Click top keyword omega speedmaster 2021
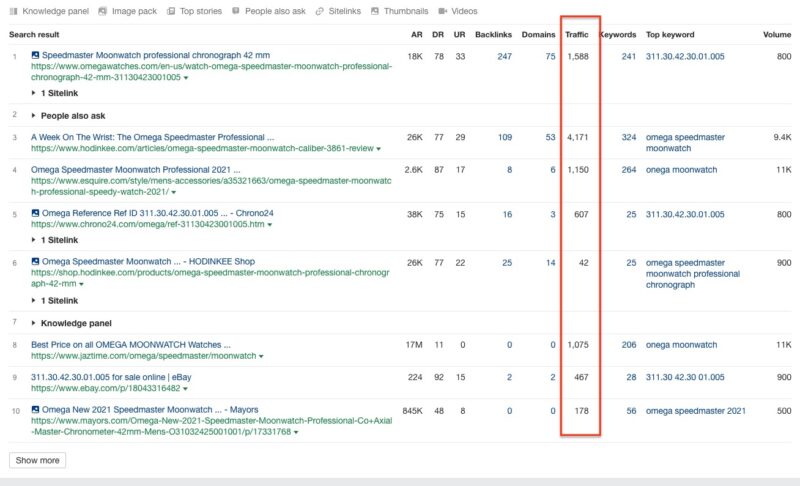Screen dimensions: 800x486 (x=696, y=411)
